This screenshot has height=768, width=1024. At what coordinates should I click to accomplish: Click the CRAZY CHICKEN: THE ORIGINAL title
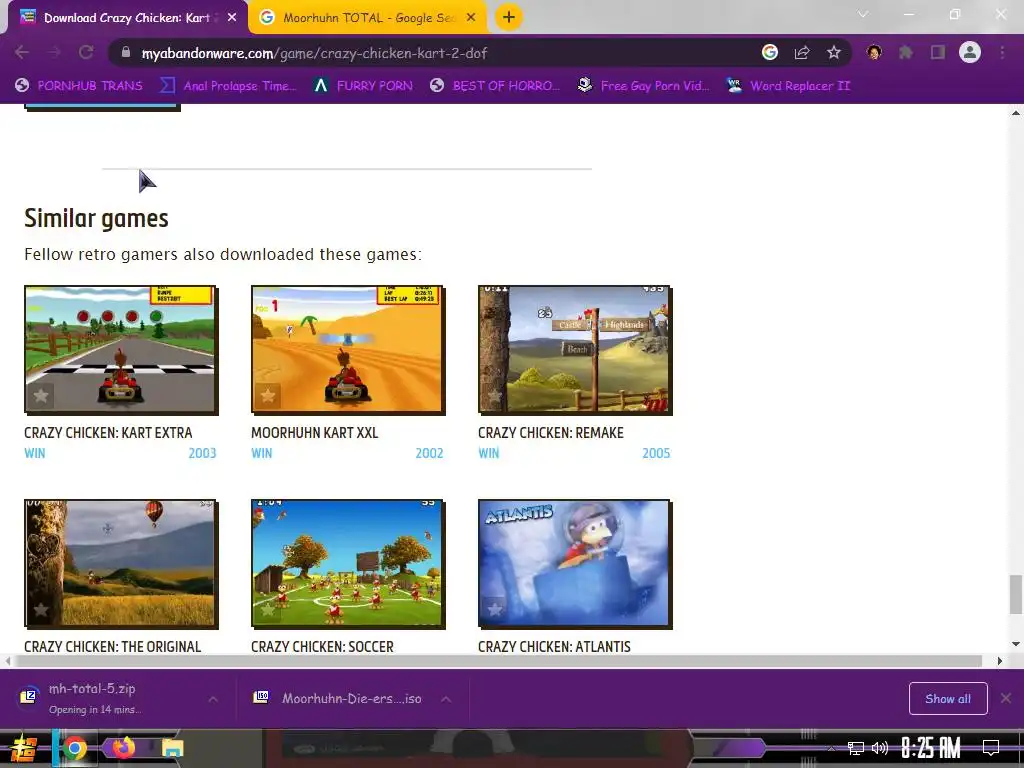tap(112, 647)
